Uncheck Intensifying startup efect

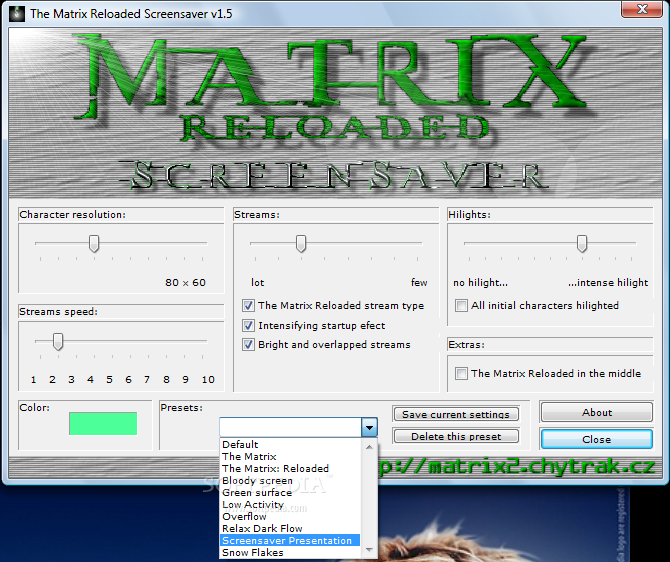point(248,326)
